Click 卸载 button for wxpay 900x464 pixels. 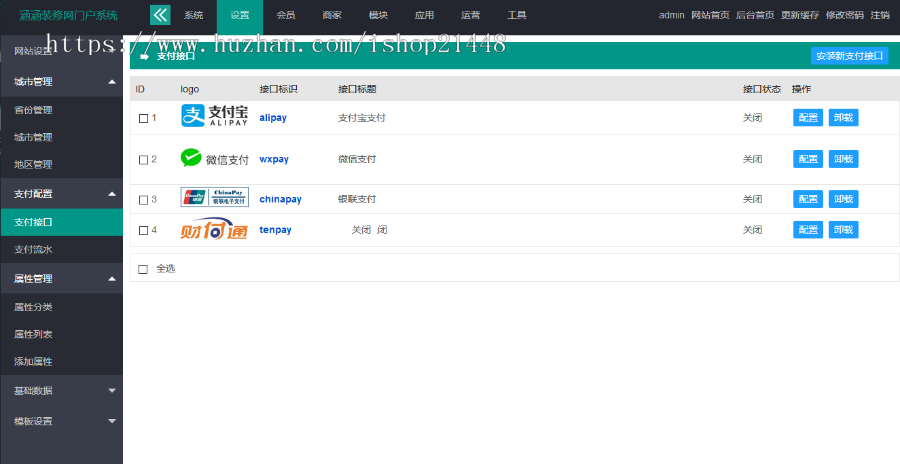click(x=843, y=159)
